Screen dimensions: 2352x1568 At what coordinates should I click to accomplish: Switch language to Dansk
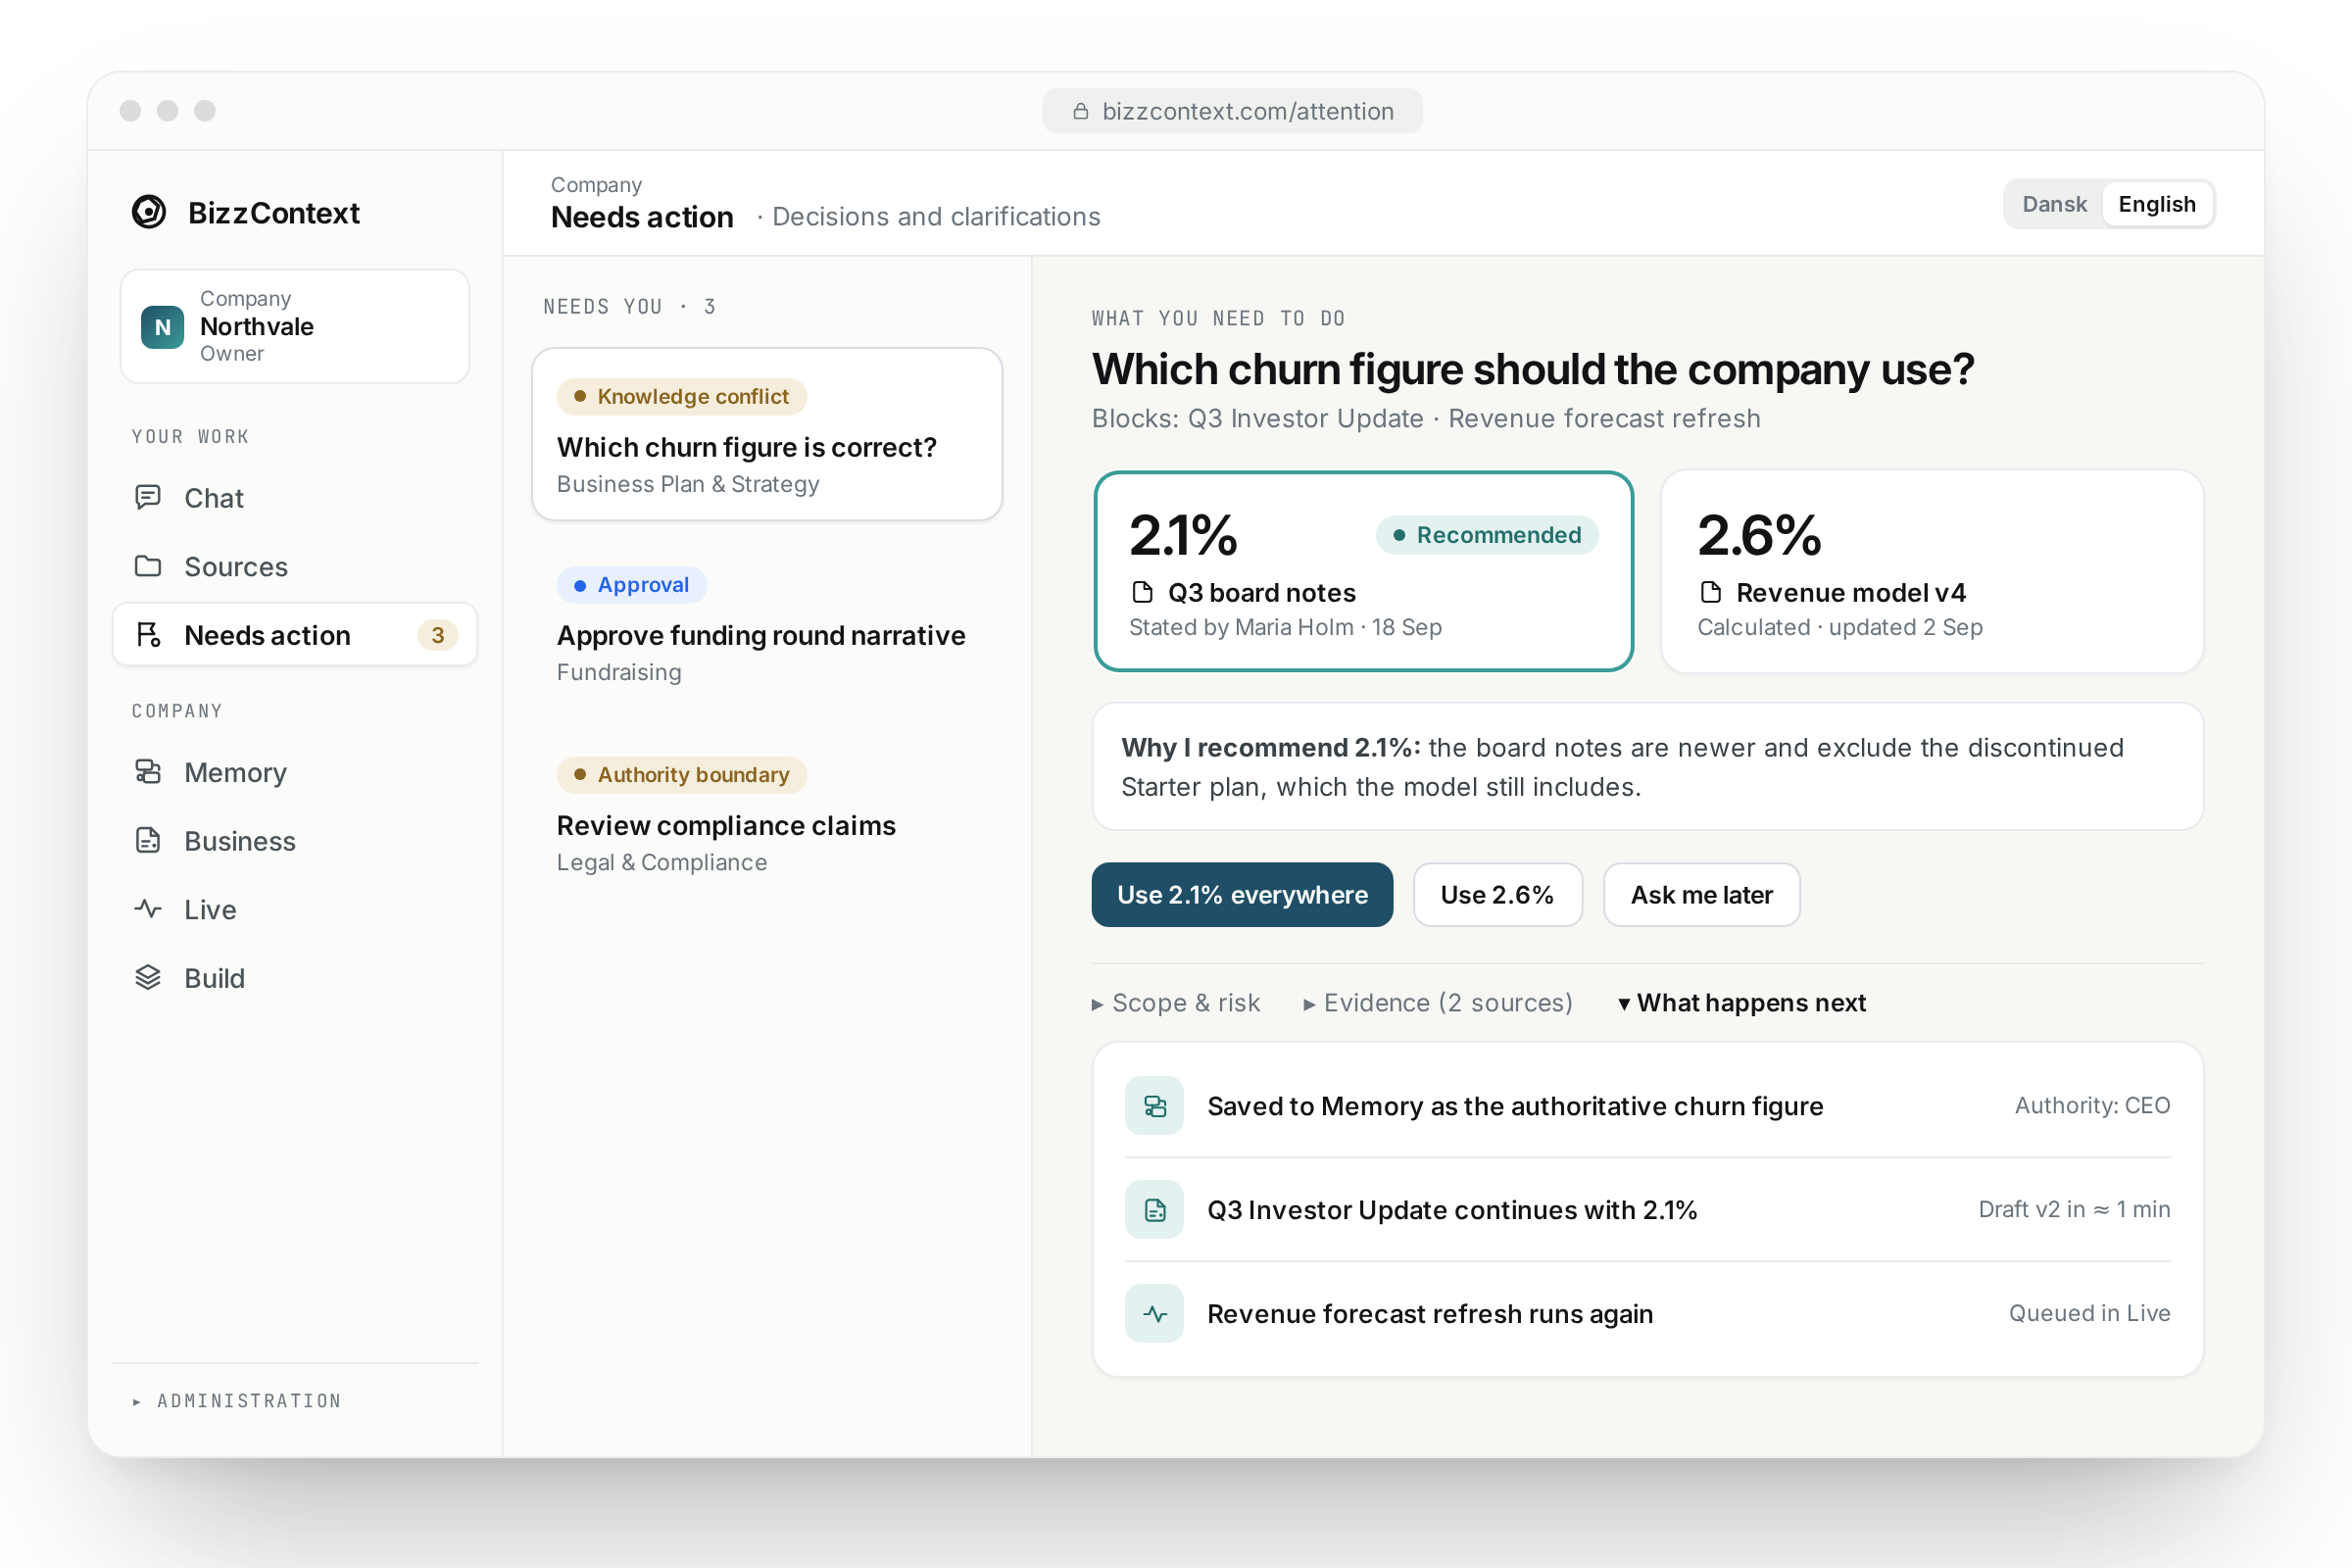pos(2054,204)
